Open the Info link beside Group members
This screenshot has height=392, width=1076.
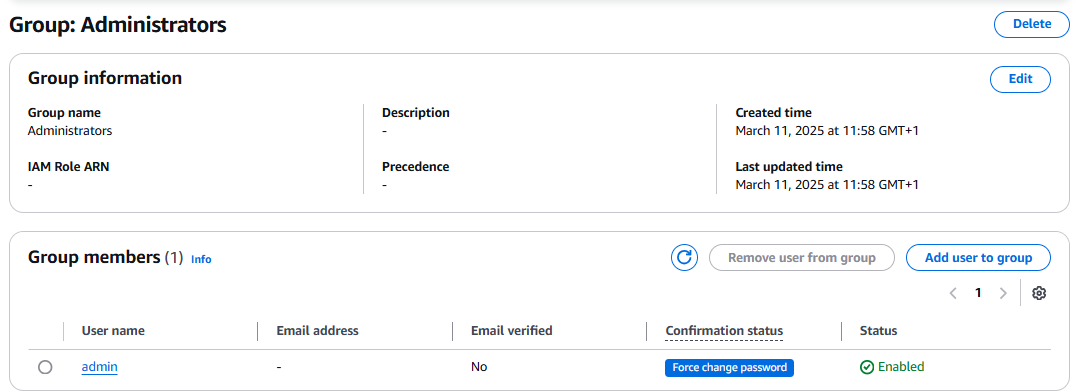[x=201, y=260]
